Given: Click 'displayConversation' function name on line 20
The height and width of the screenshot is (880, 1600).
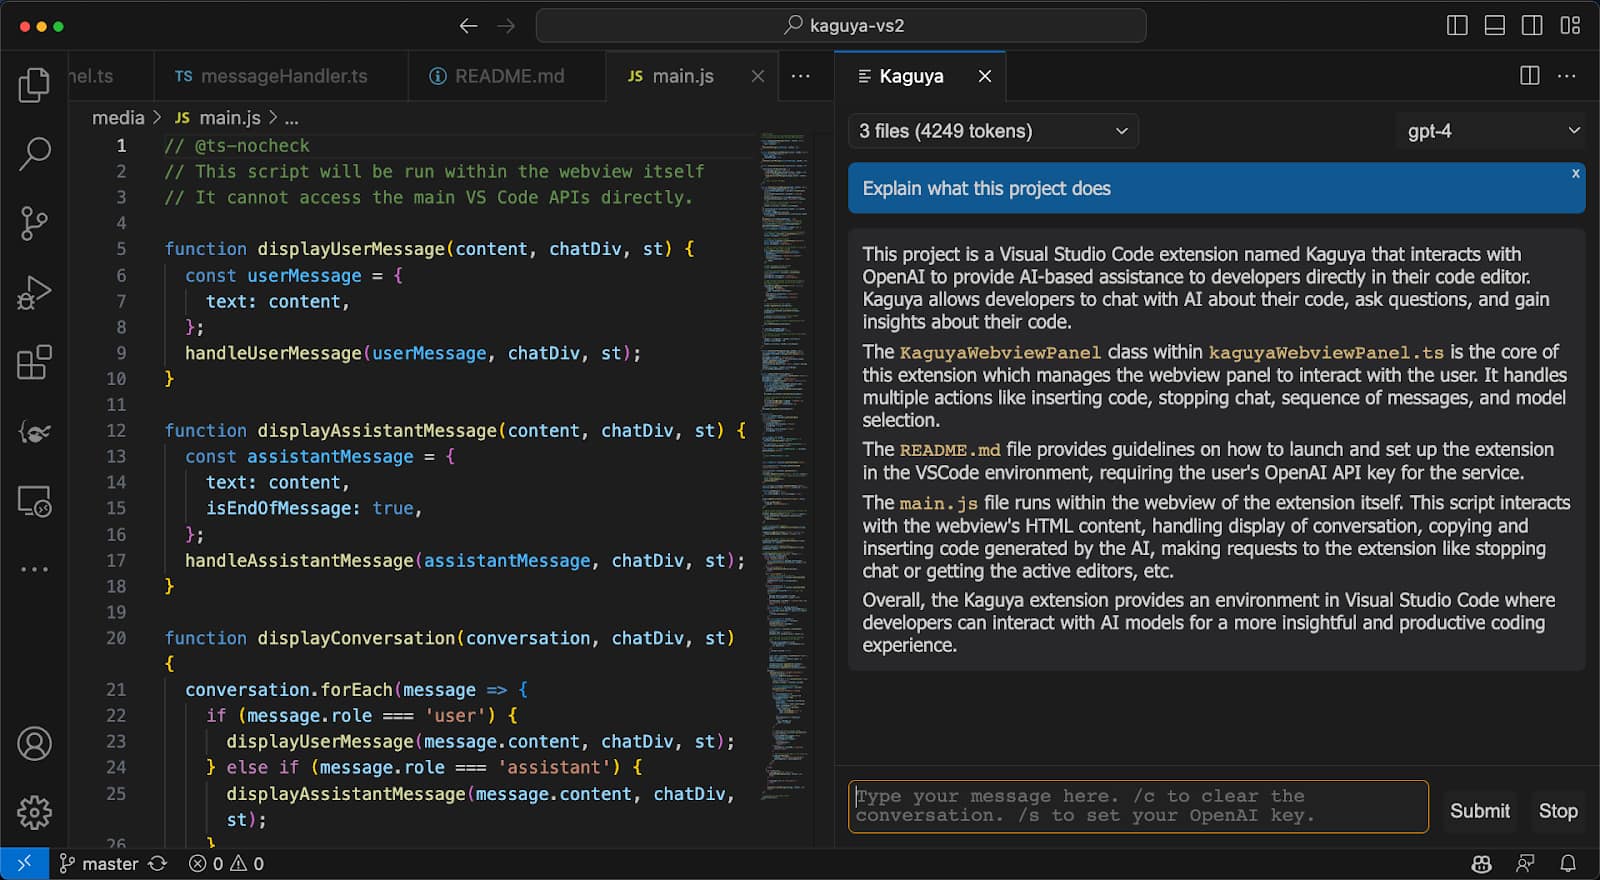Looking at the screenshot, I should coord(356,638).
